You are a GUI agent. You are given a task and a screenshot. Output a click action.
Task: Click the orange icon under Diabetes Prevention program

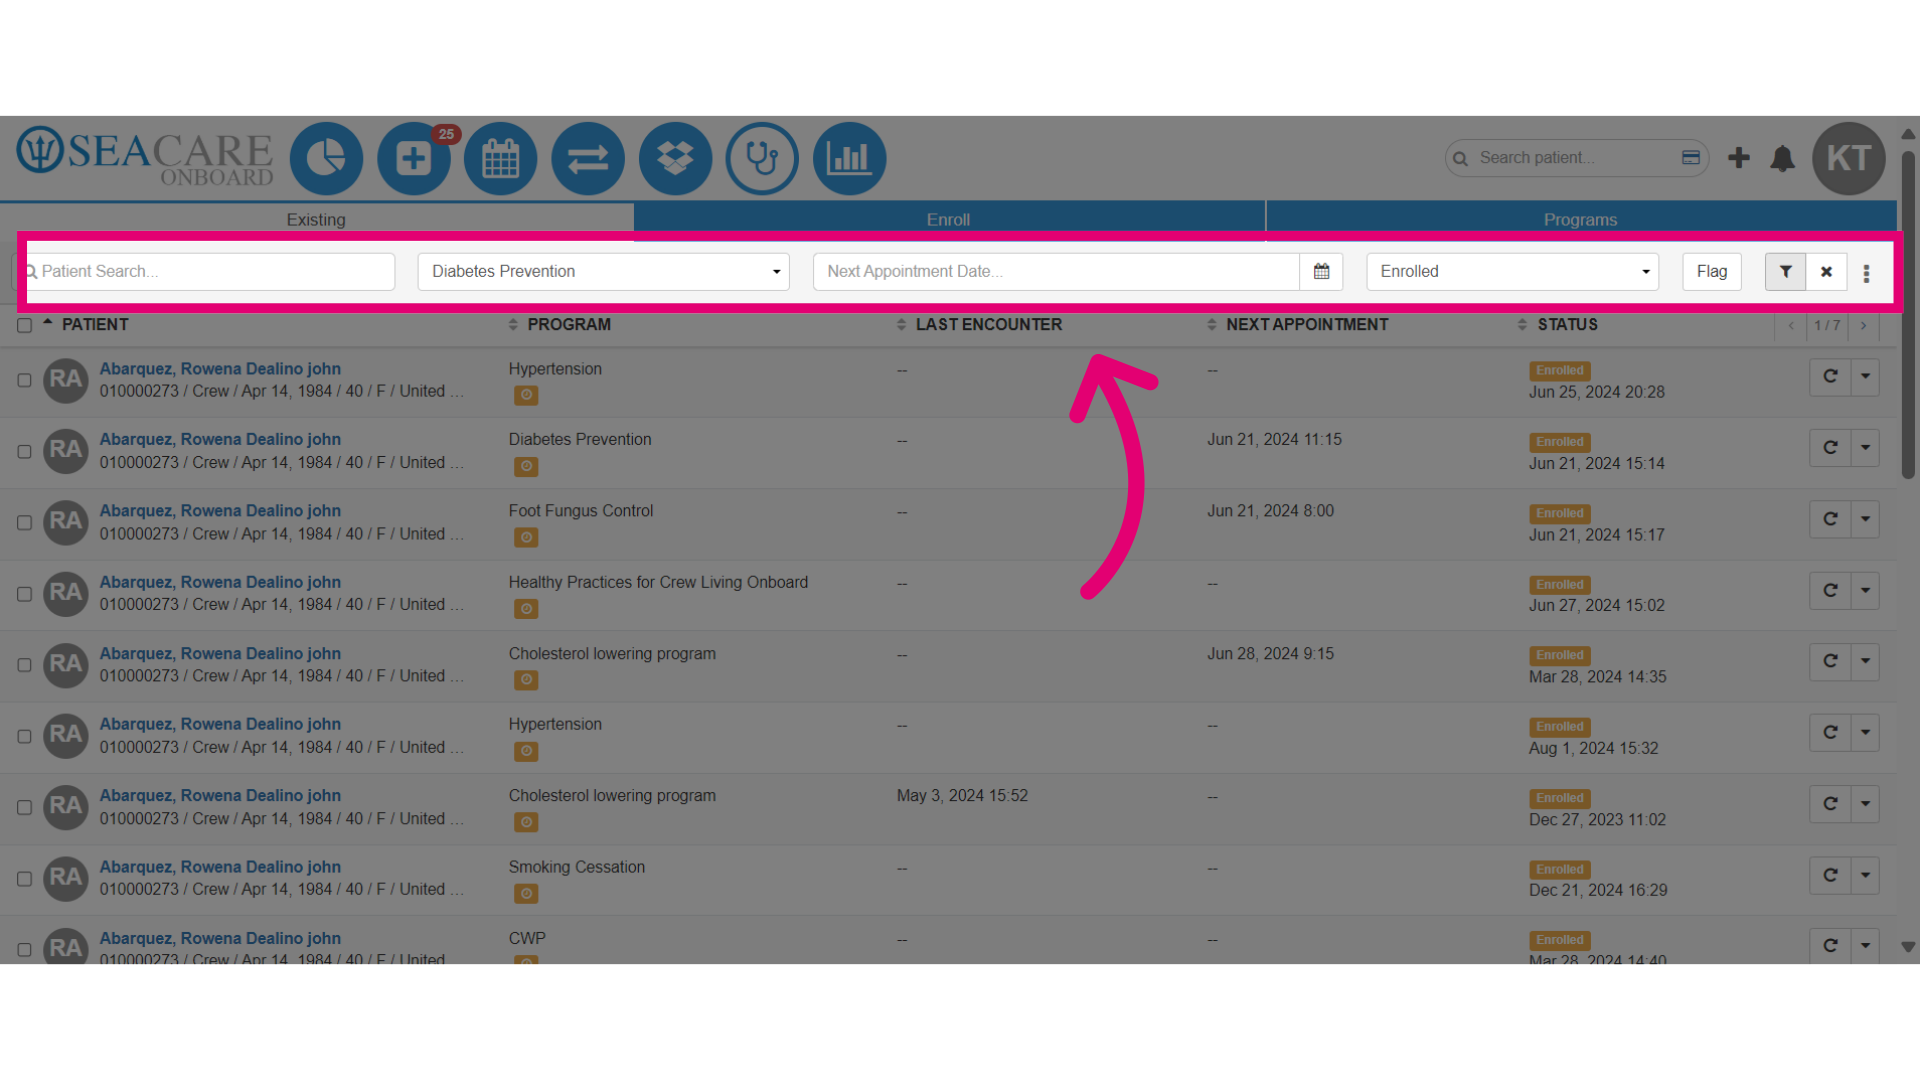tap(526, 466)
